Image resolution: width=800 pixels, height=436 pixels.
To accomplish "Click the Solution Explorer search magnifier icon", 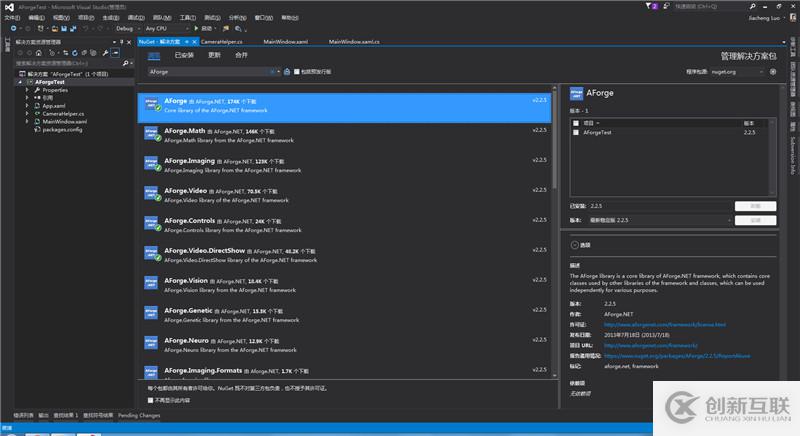I will (123, 63).
